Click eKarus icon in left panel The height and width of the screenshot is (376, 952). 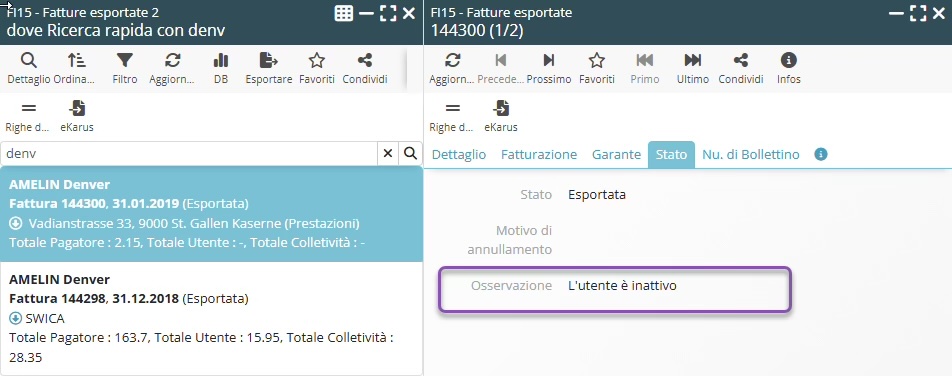point(77,109)
